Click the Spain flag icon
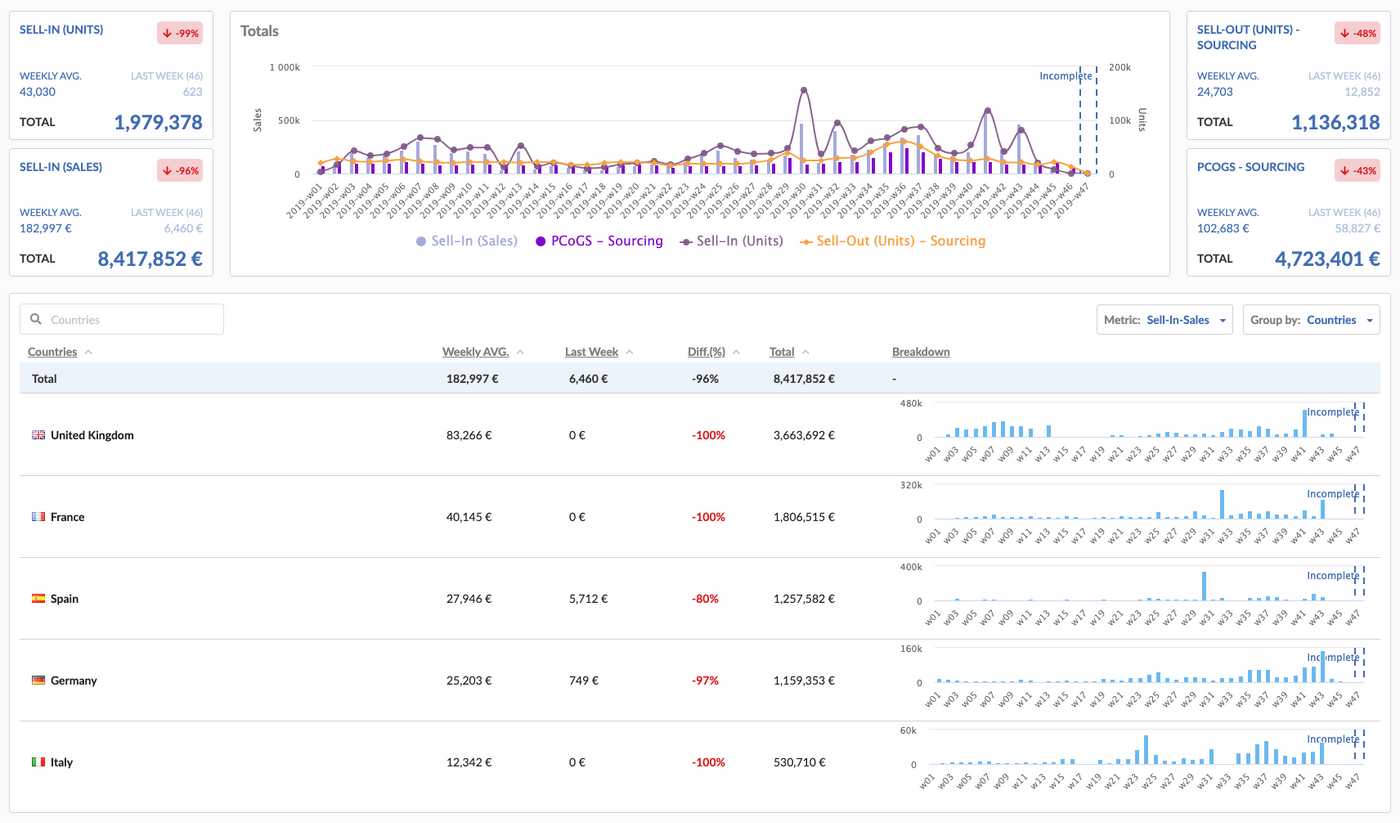This screenshot has height=823, width=1400. 38,599
